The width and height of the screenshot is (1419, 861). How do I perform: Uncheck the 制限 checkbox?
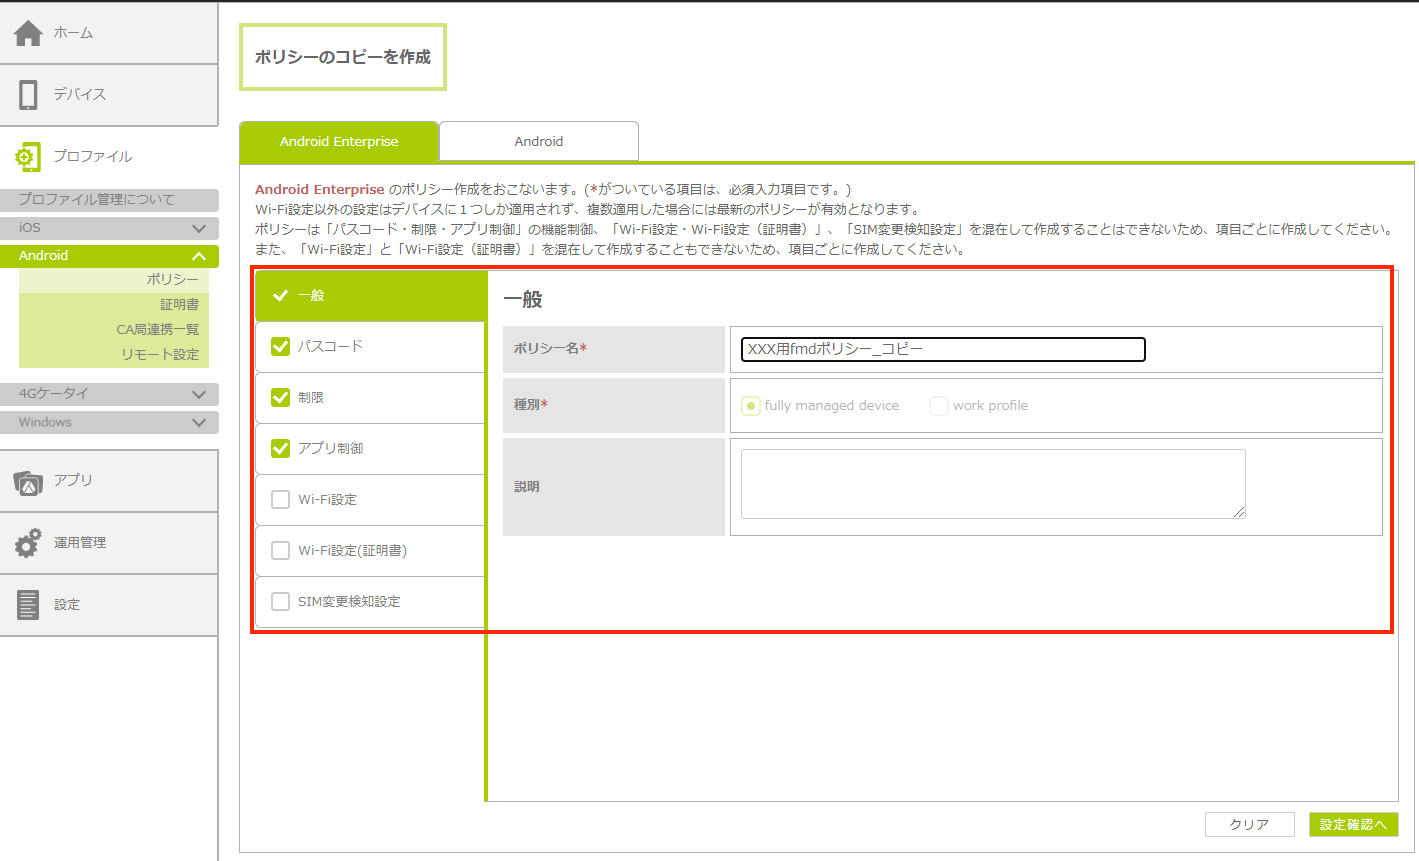coord(281,398)
